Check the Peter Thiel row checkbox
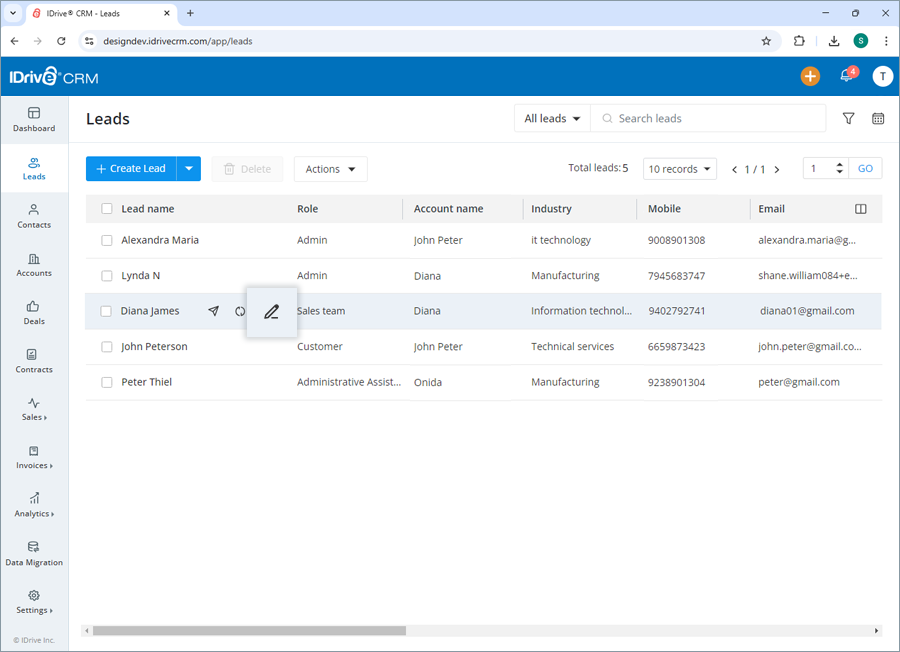 [106, 381]
